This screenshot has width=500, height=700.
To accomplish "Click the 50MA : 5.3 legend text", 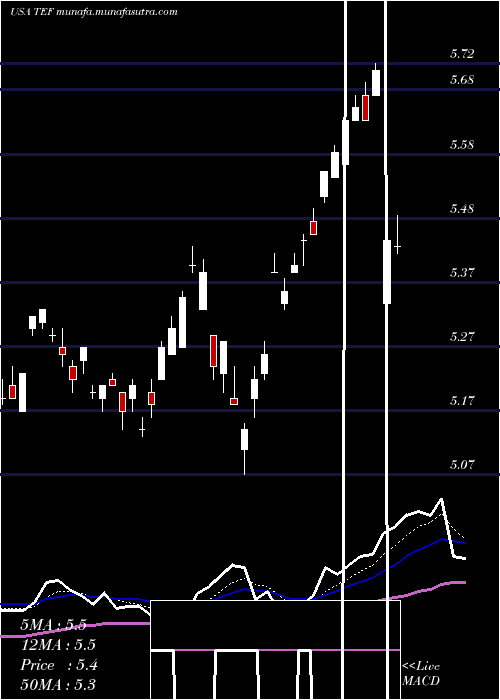I will pyautogui.click(x=58, y=685).
